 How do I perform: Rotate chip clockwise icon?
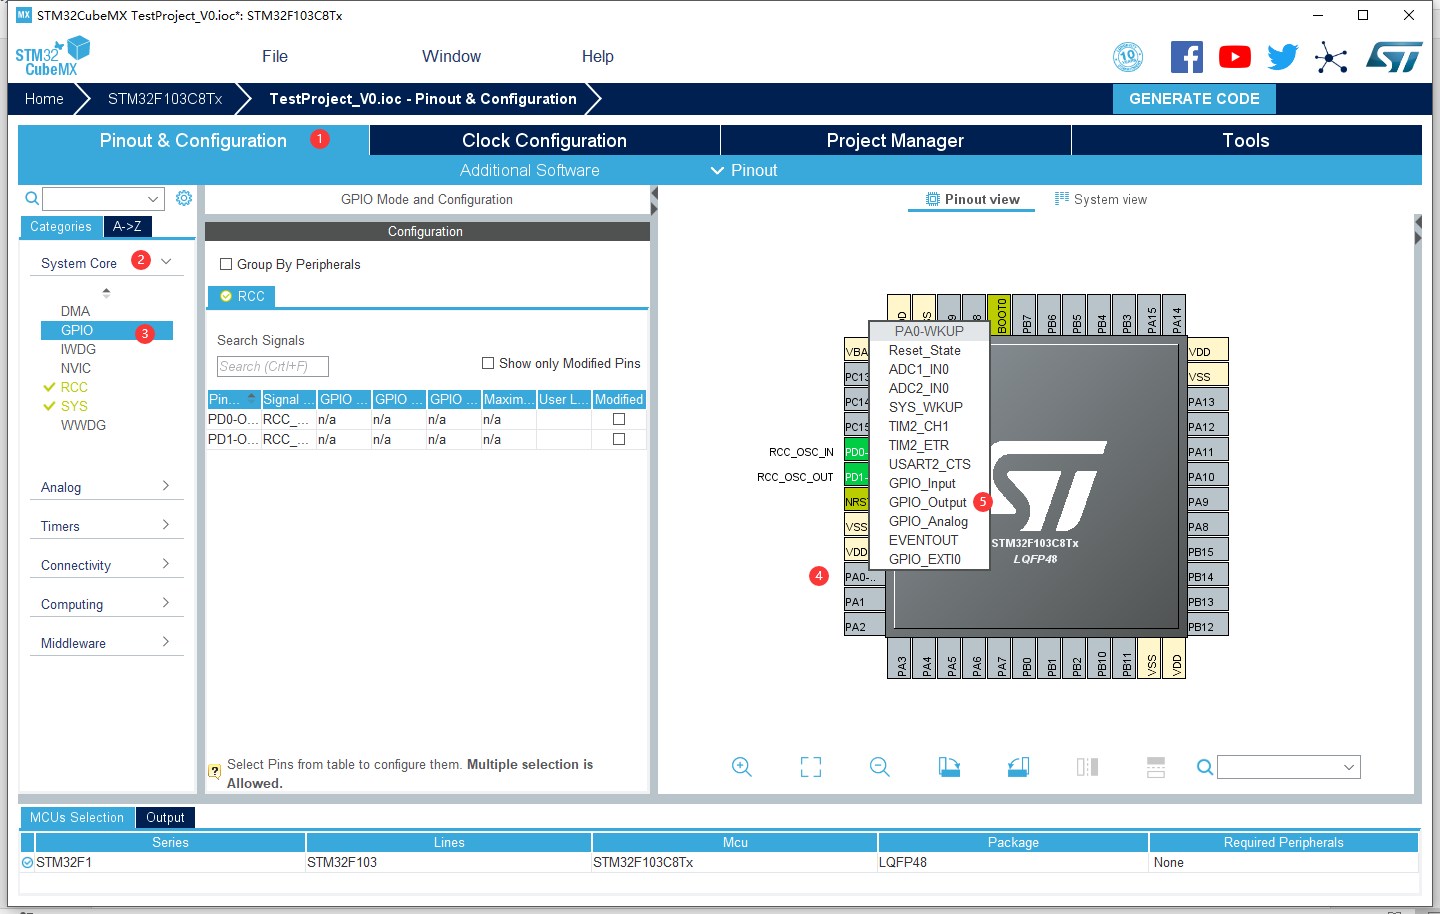949,767
